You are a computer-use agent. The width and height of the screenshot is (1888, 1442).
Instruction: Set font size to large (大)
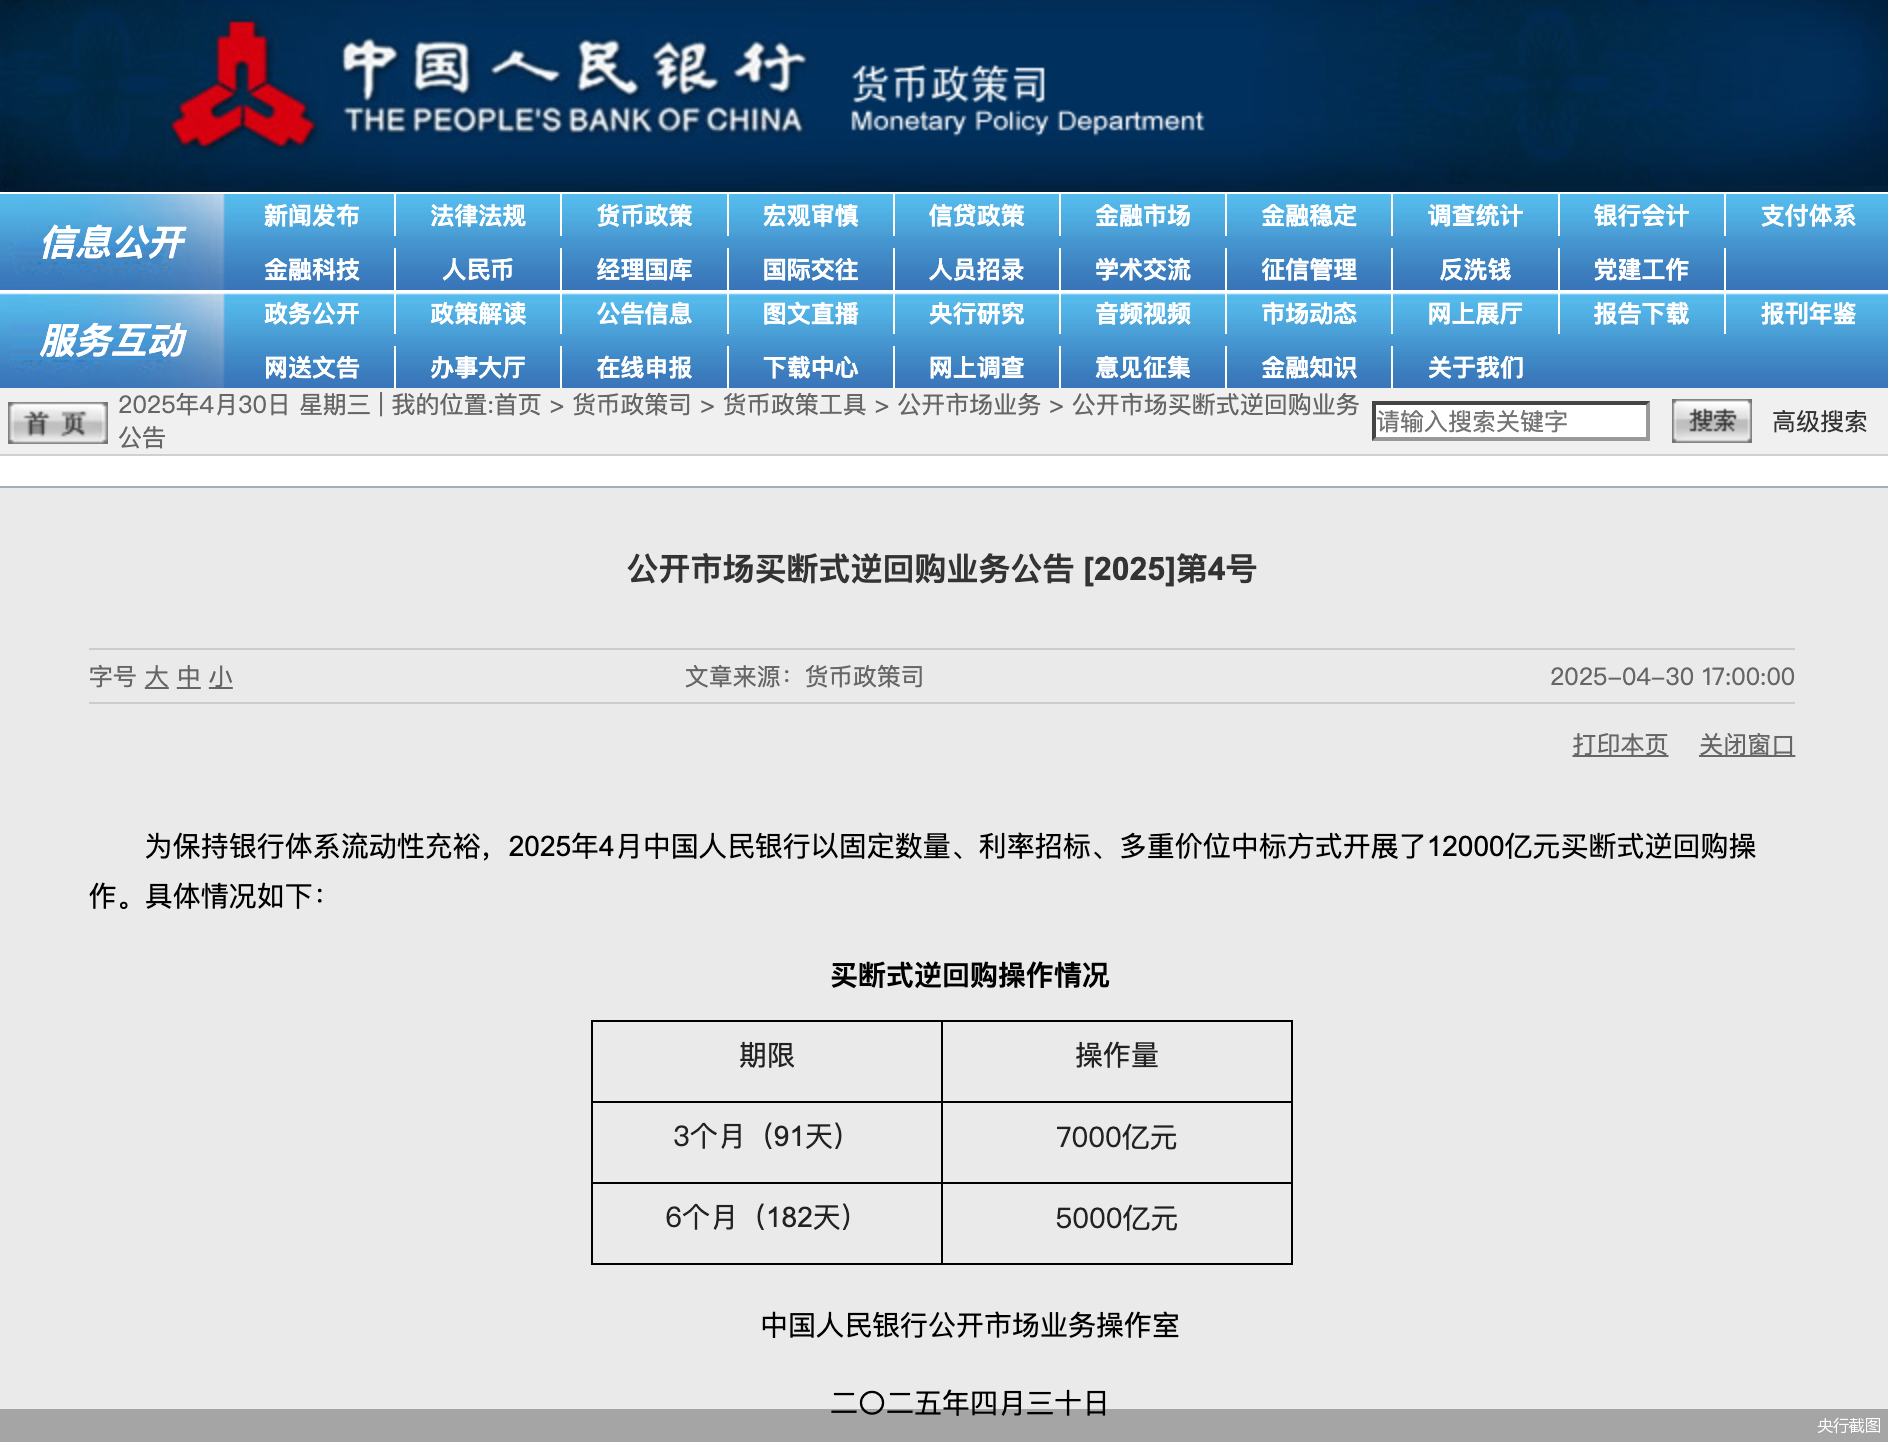[x=156, y=678]
